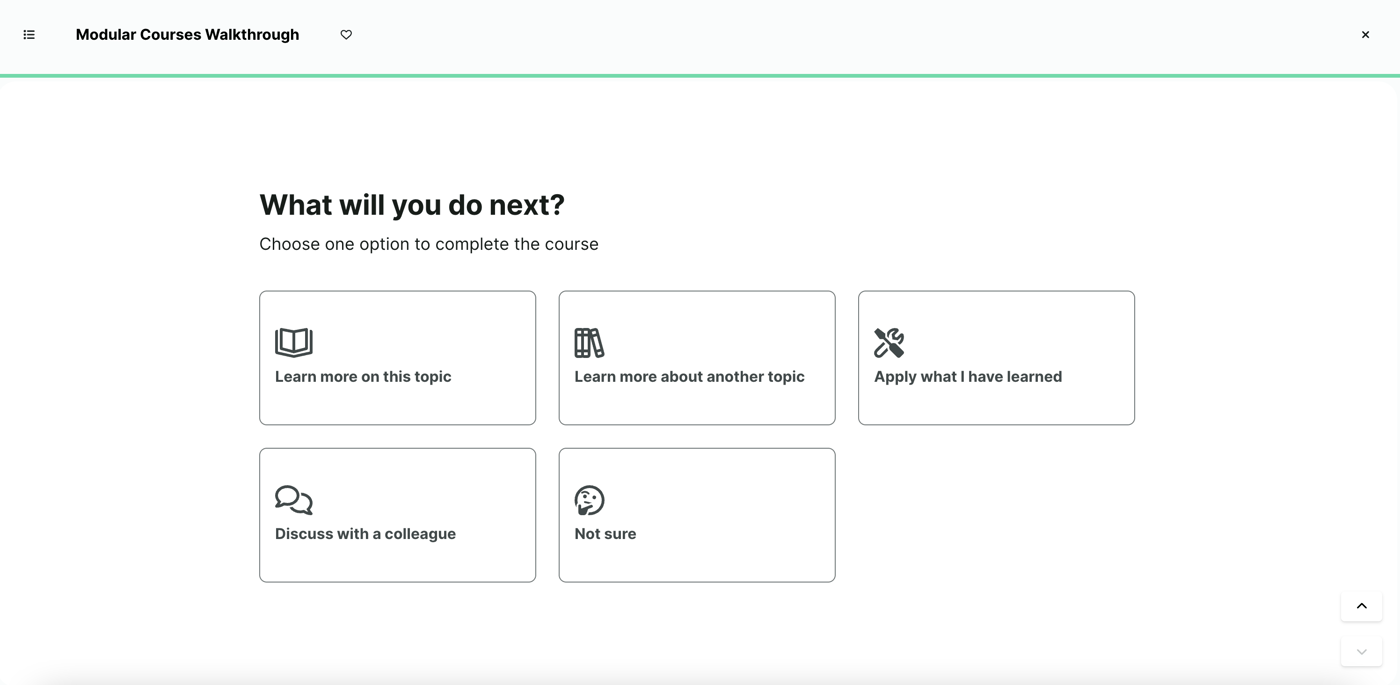
Task: Select the 'Apply what I have learned' option
Action: (x=995, y=357)
